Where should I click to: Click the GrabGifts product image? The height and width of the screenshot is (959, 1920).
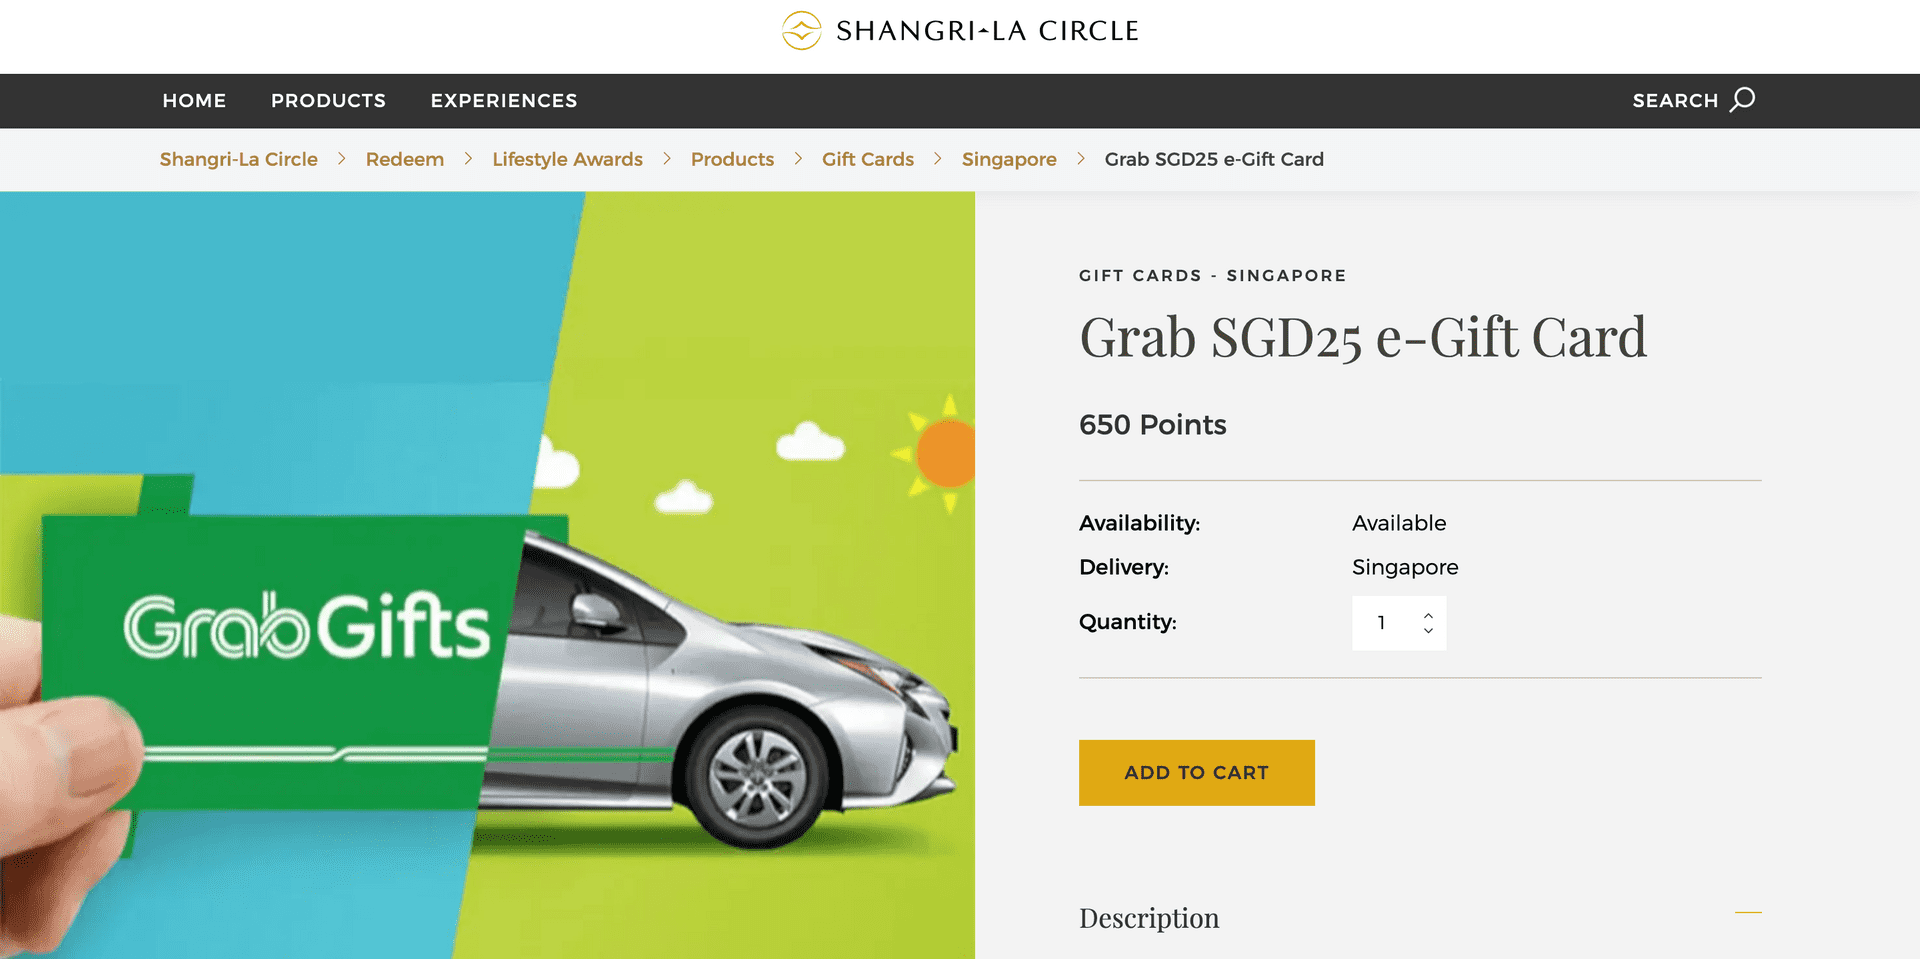(487, 575)
